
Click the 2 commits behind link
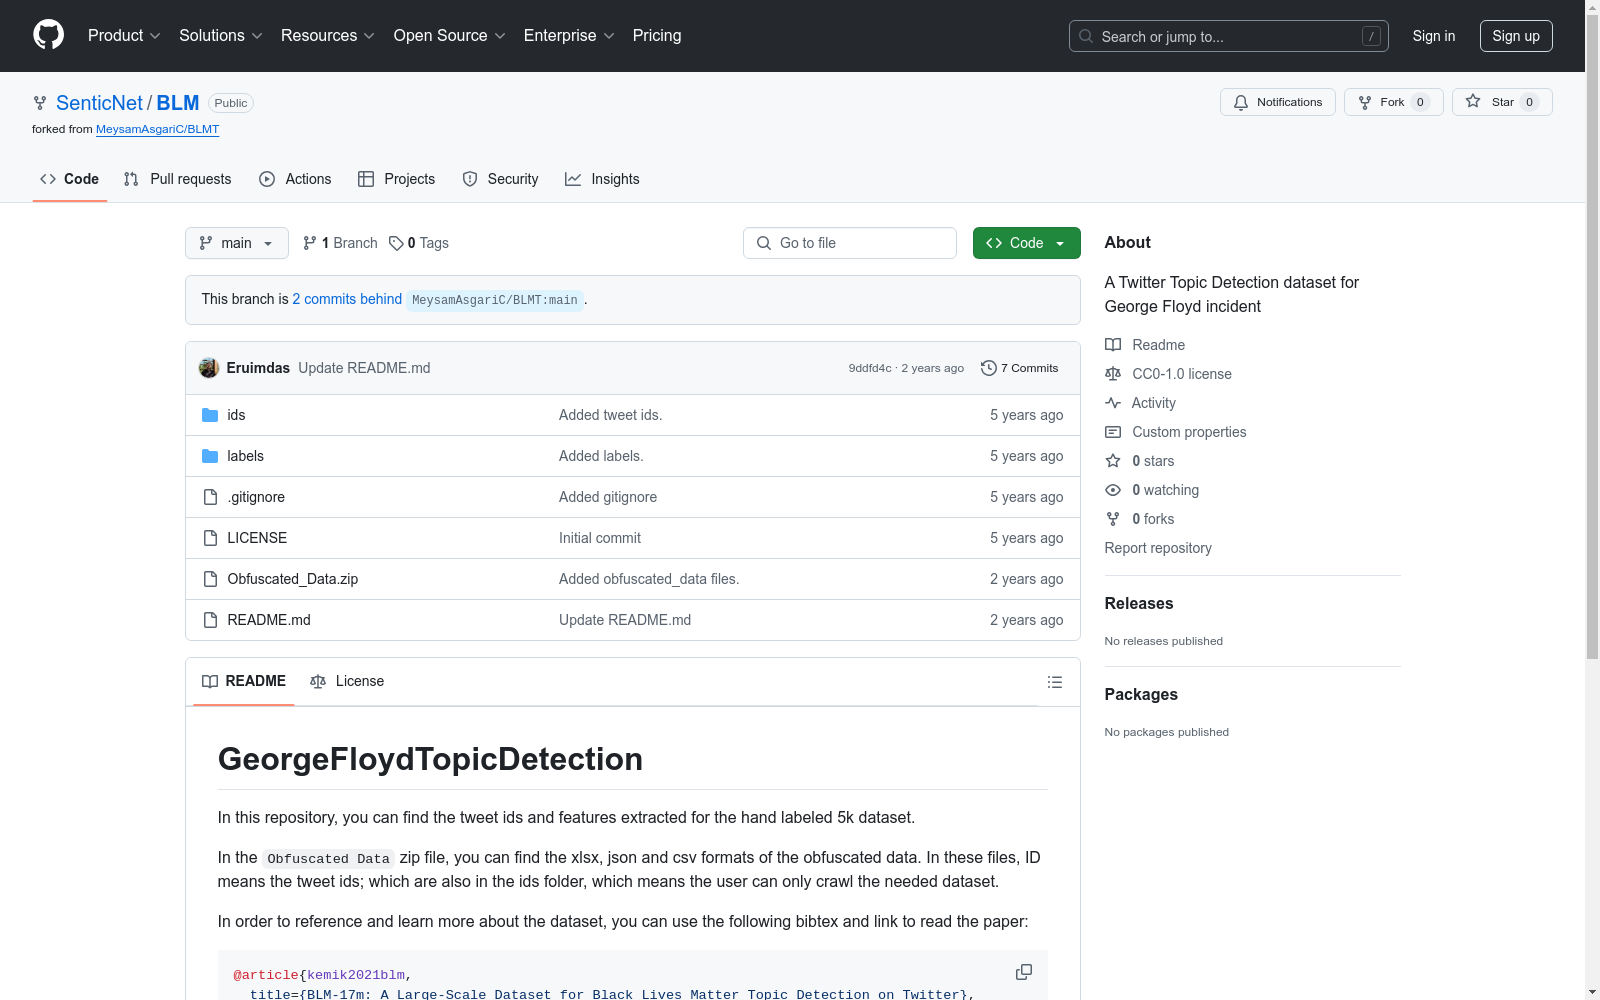(347, 299)
